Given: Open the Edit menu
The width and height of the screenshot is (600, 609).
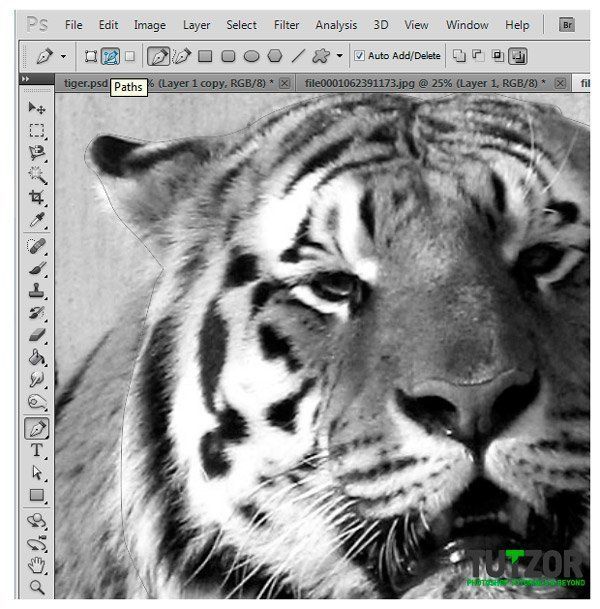Looking at the screenshot, I should point(108,25).
